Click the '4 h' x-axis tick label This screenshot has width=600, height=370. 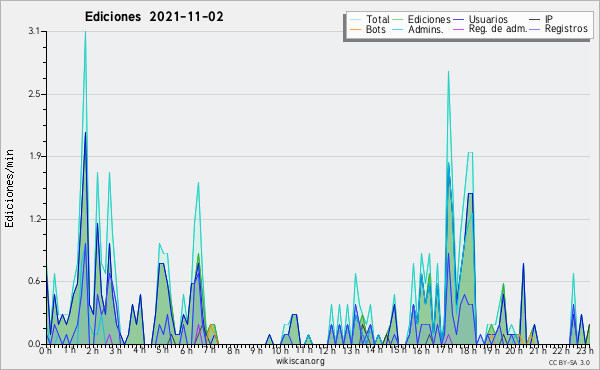139,350
